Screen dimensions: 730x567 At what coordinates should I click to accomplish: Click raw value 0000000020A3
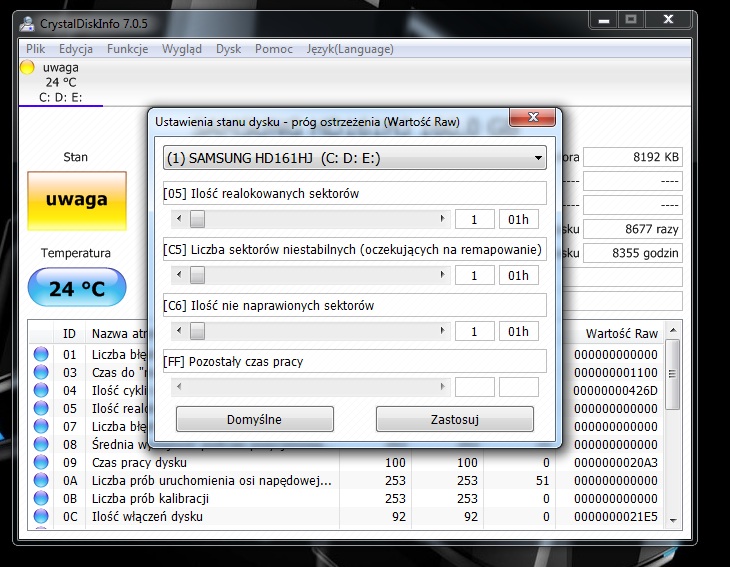click(x=615, y=462)
